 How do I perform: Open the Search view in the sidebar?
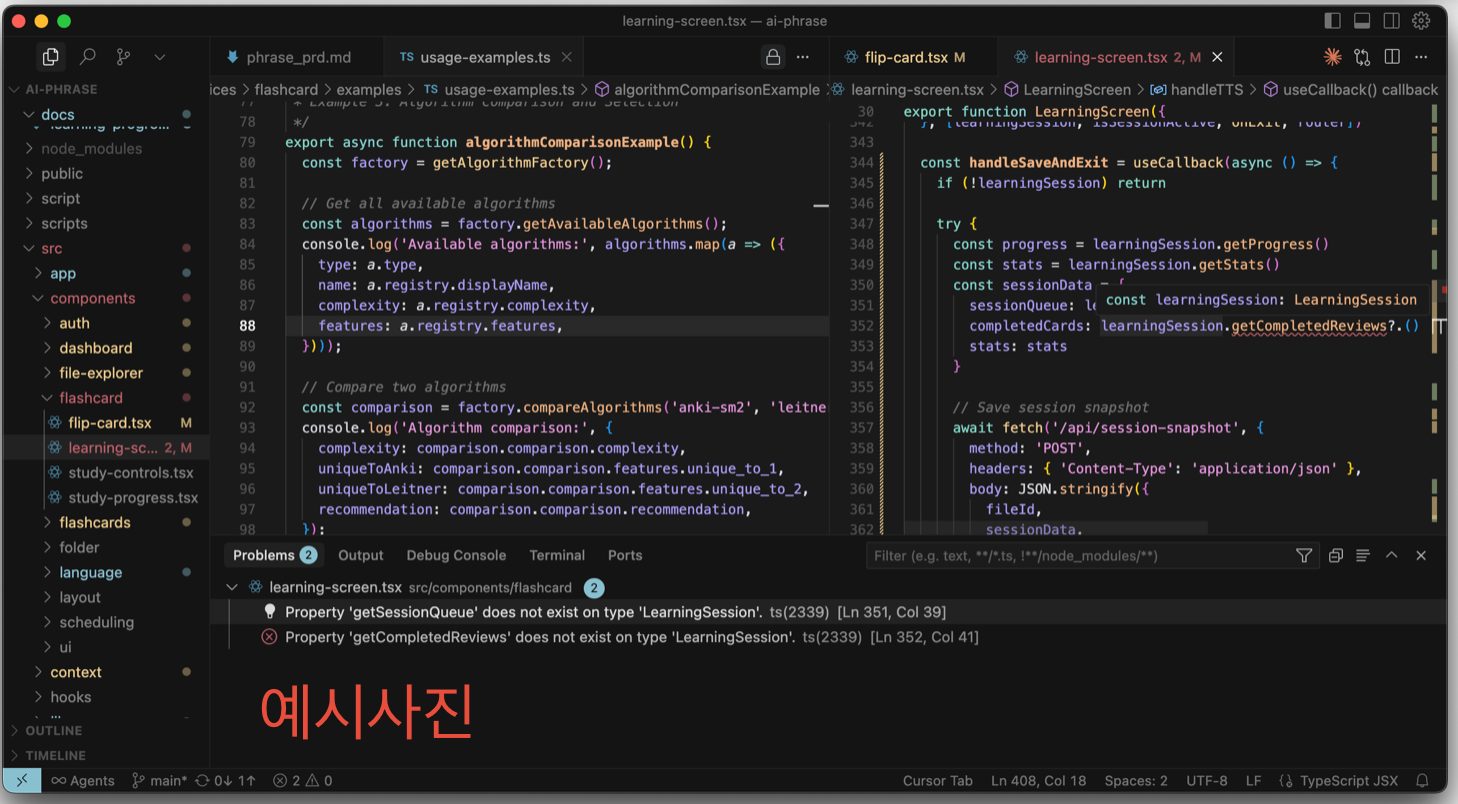(88, 57)
